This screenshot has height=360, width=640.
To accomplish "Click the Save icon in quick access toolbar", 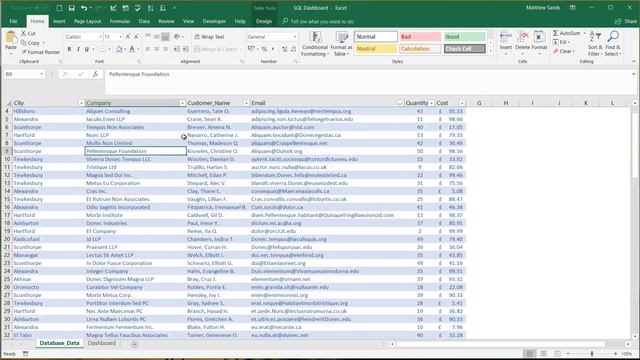I will pyautogui.click(x=71, y=8).
